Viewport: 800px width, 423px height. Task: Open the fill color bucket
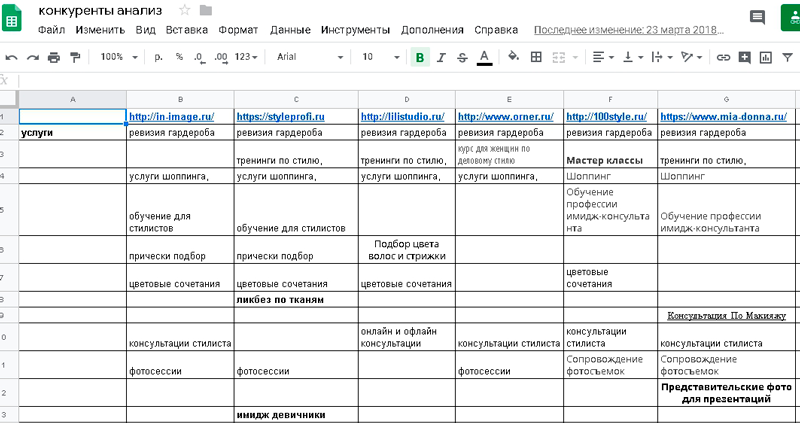pyautogui.click(x=514, y=57)
